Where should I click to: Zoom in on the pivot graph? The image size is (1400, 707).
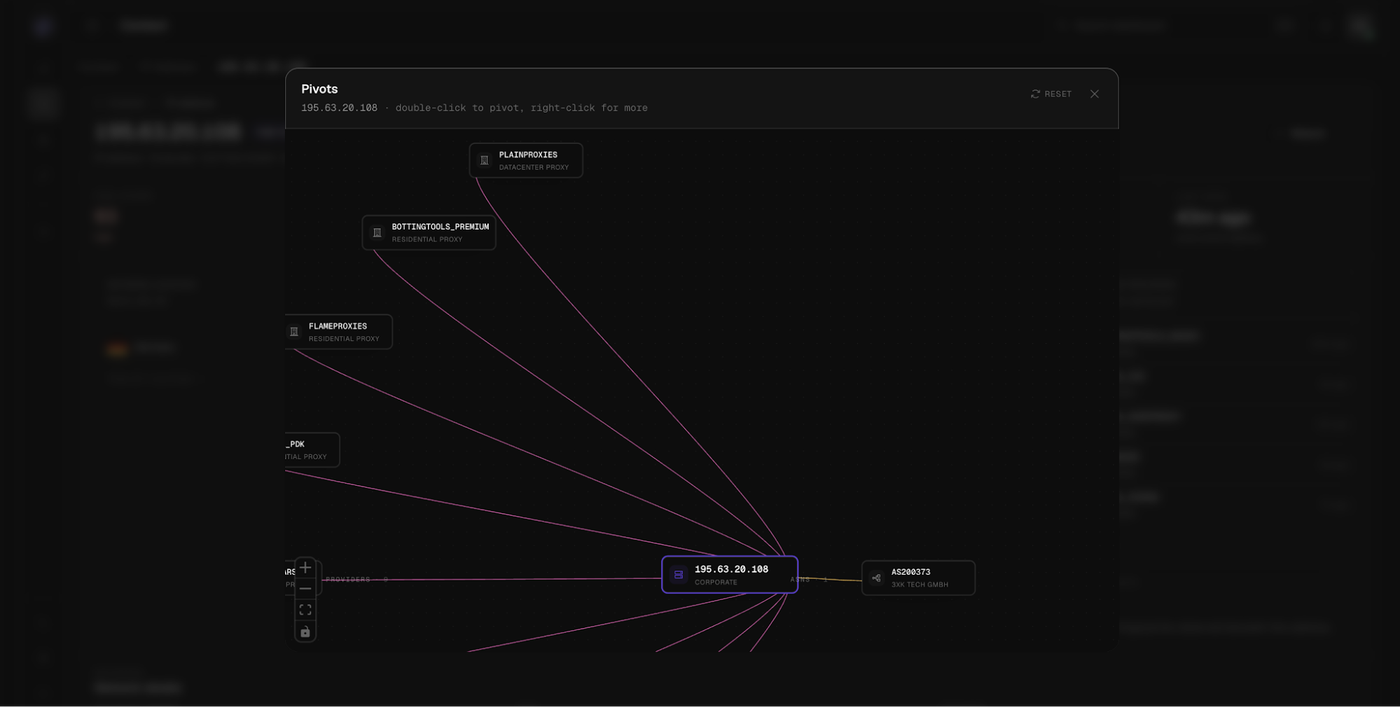point(305,568)
